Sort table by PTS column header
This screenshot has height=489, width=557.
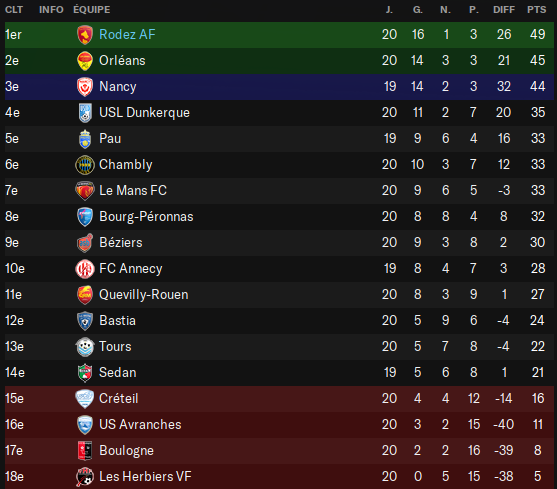pyautogui.click(x=536, y=10)
